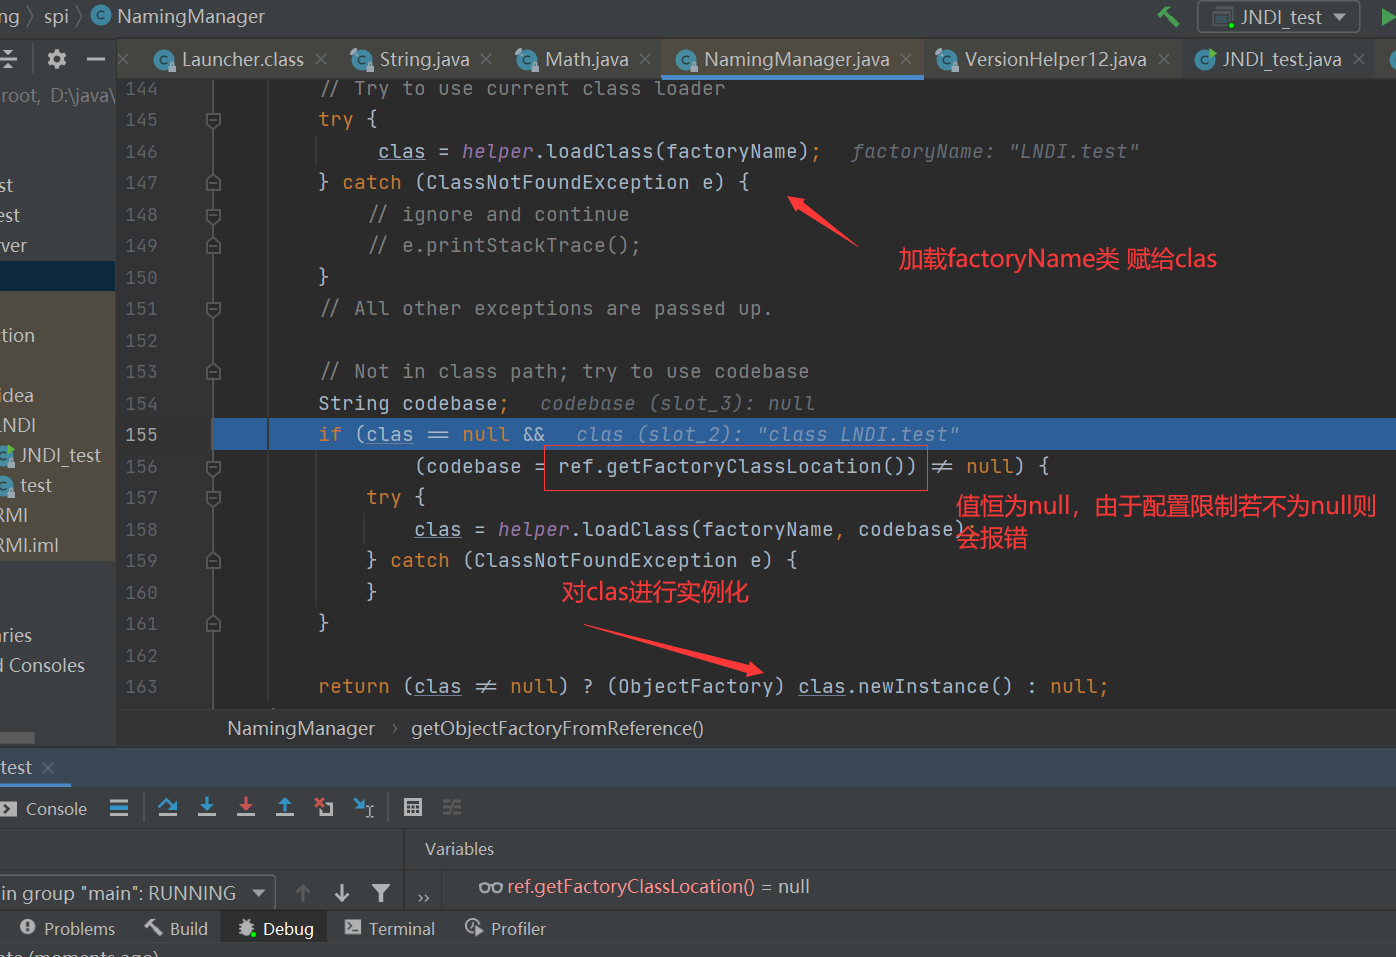Fold the comment block at line 153

coord(213,372)
